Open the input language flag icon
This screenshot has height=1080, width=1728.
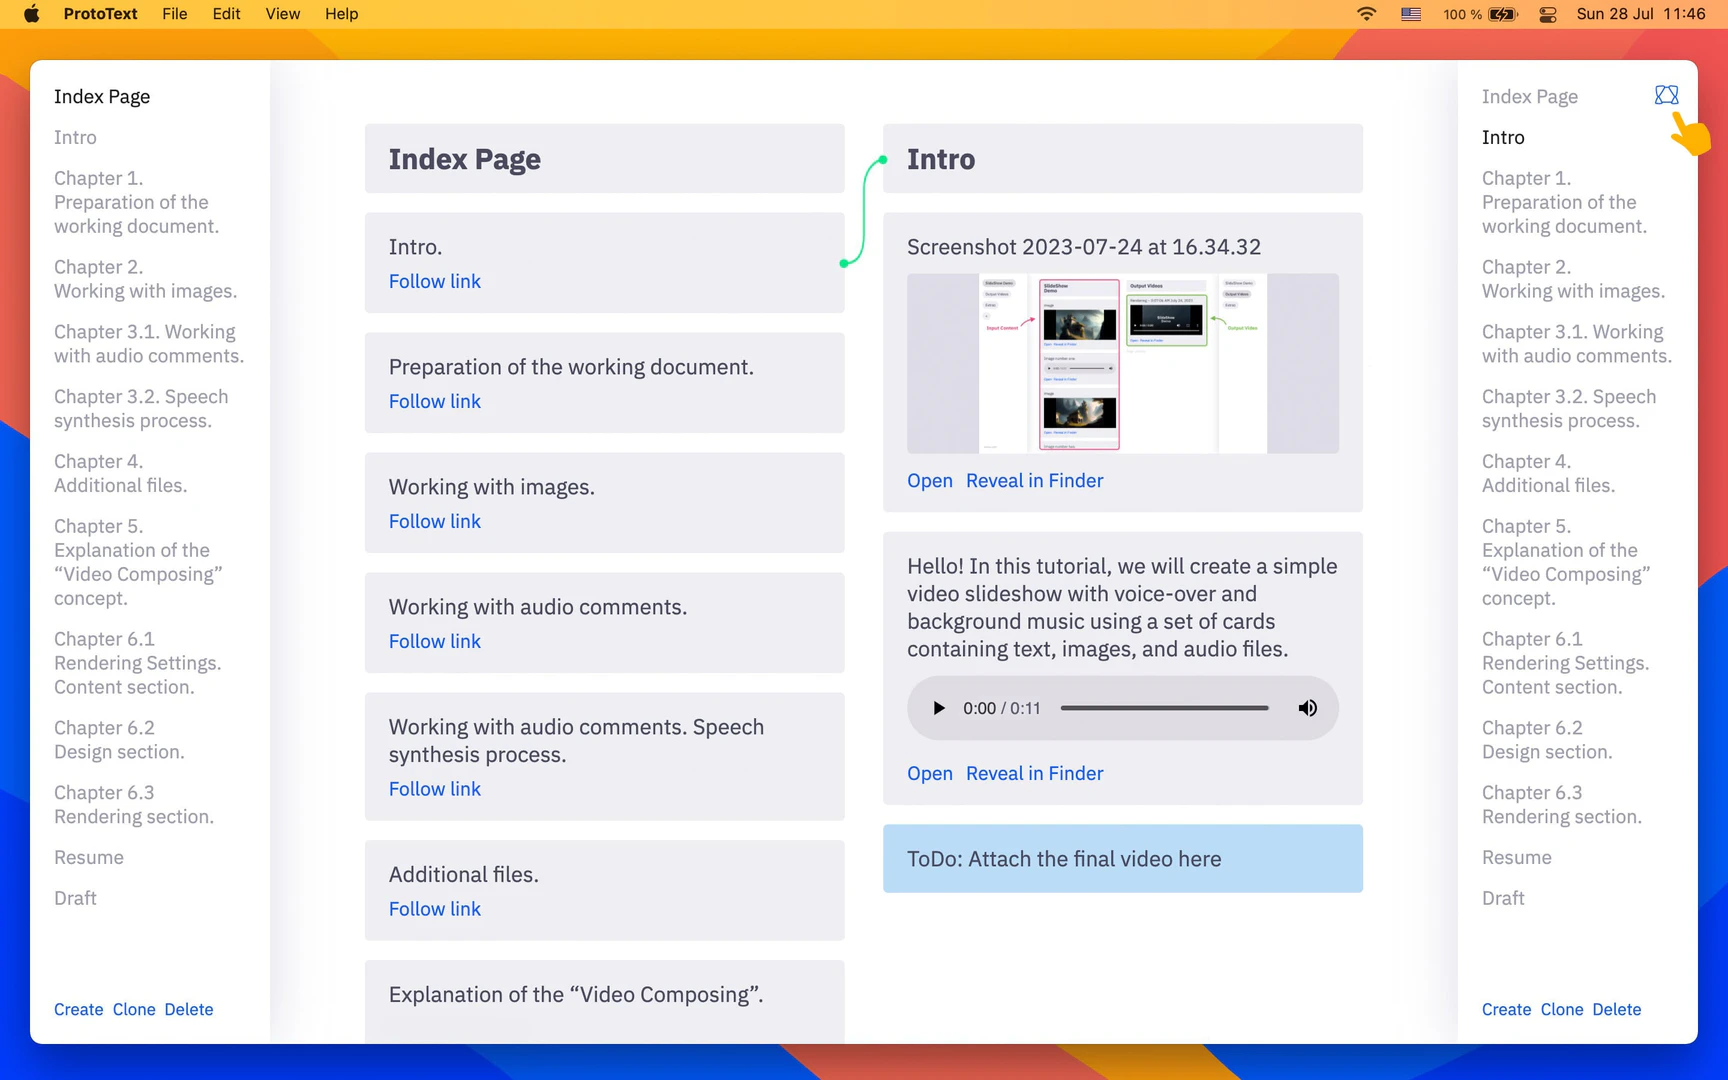(x=1410, y=14)
